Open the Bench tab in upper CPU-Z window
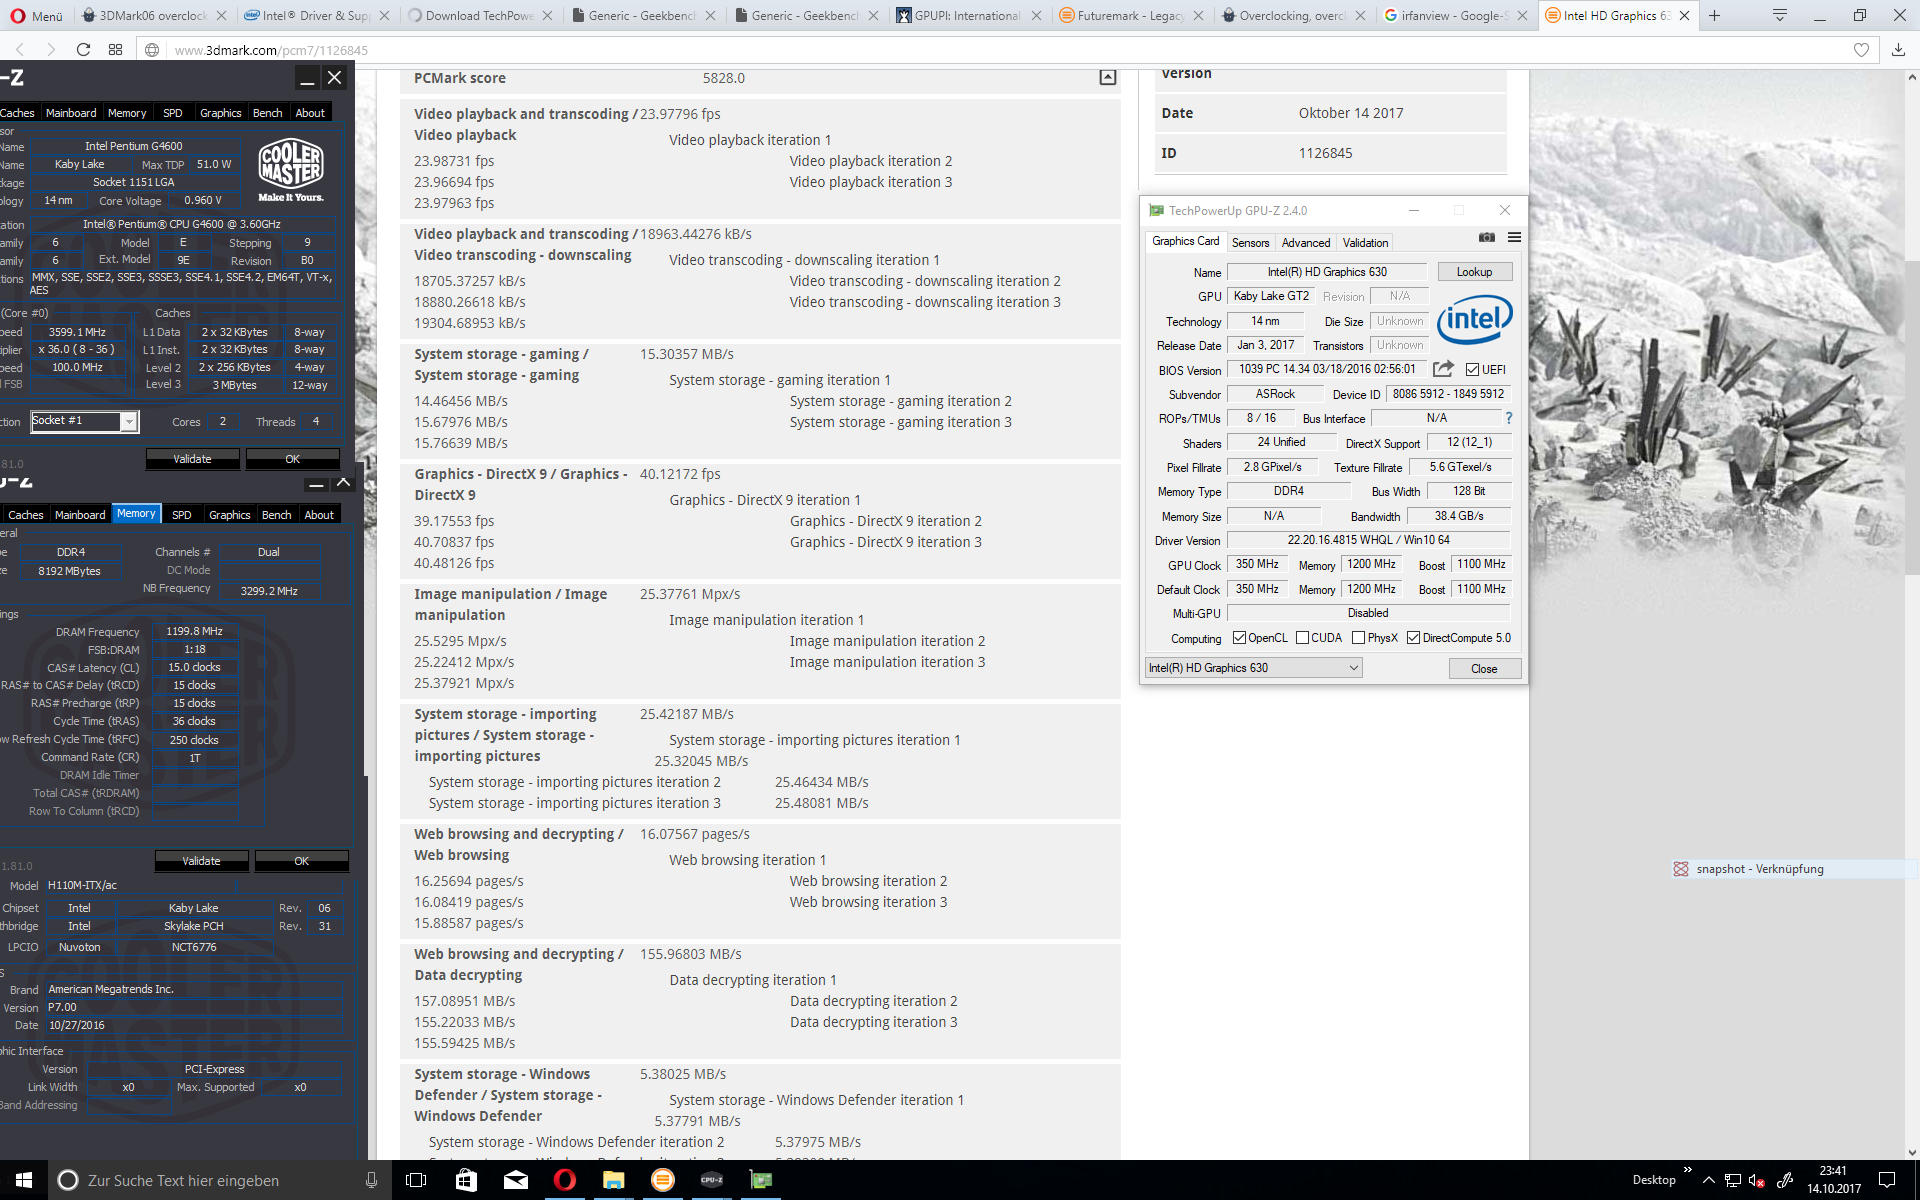Viewport: 1920px width, 1200px height. point(267,113)
